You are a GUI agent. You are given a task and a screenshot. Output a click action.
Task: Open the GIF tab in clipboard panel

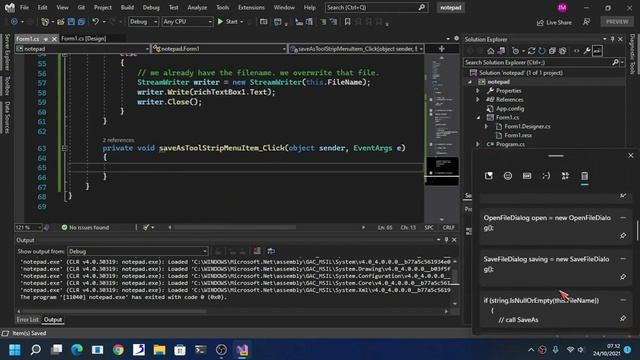[527, 176]
